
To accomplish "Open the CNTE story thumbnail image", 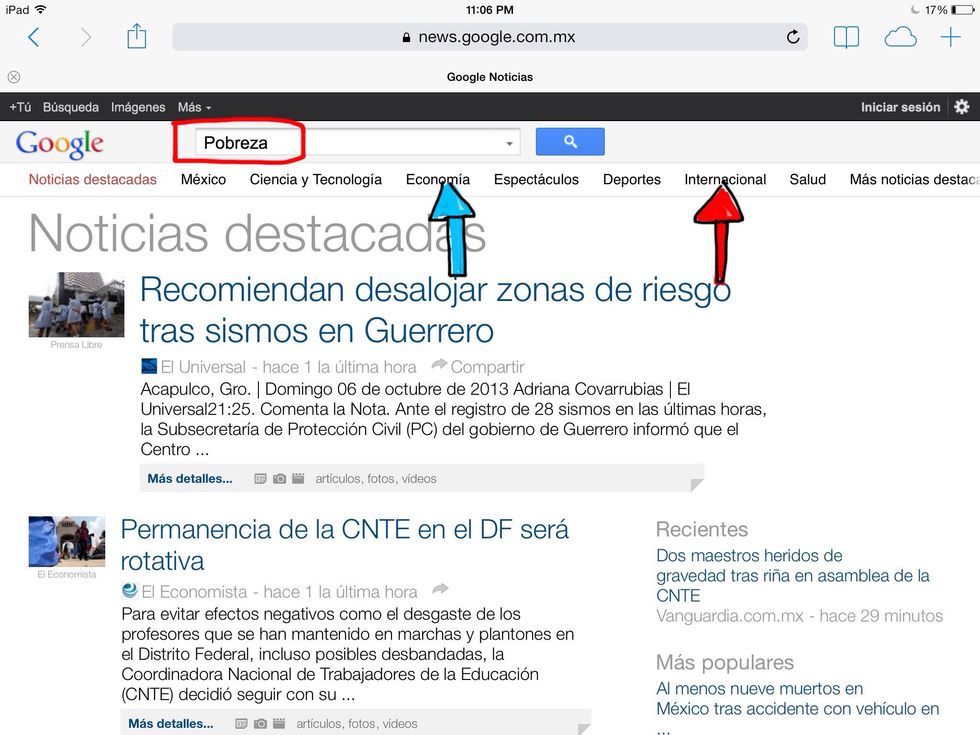I will [67, 541].
